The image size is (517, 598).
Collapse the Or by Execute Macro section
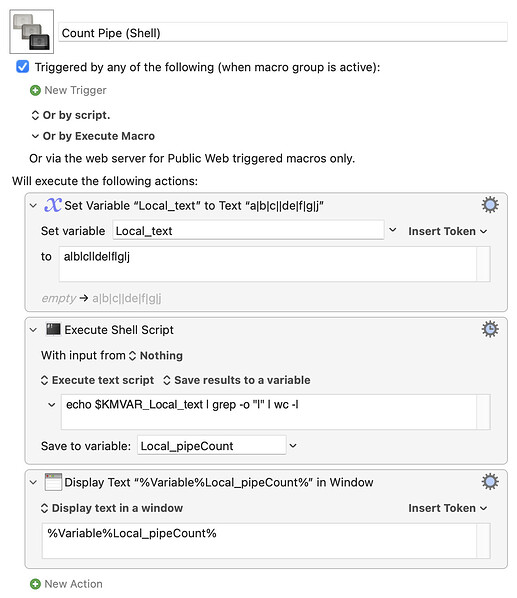coord(35,136)
